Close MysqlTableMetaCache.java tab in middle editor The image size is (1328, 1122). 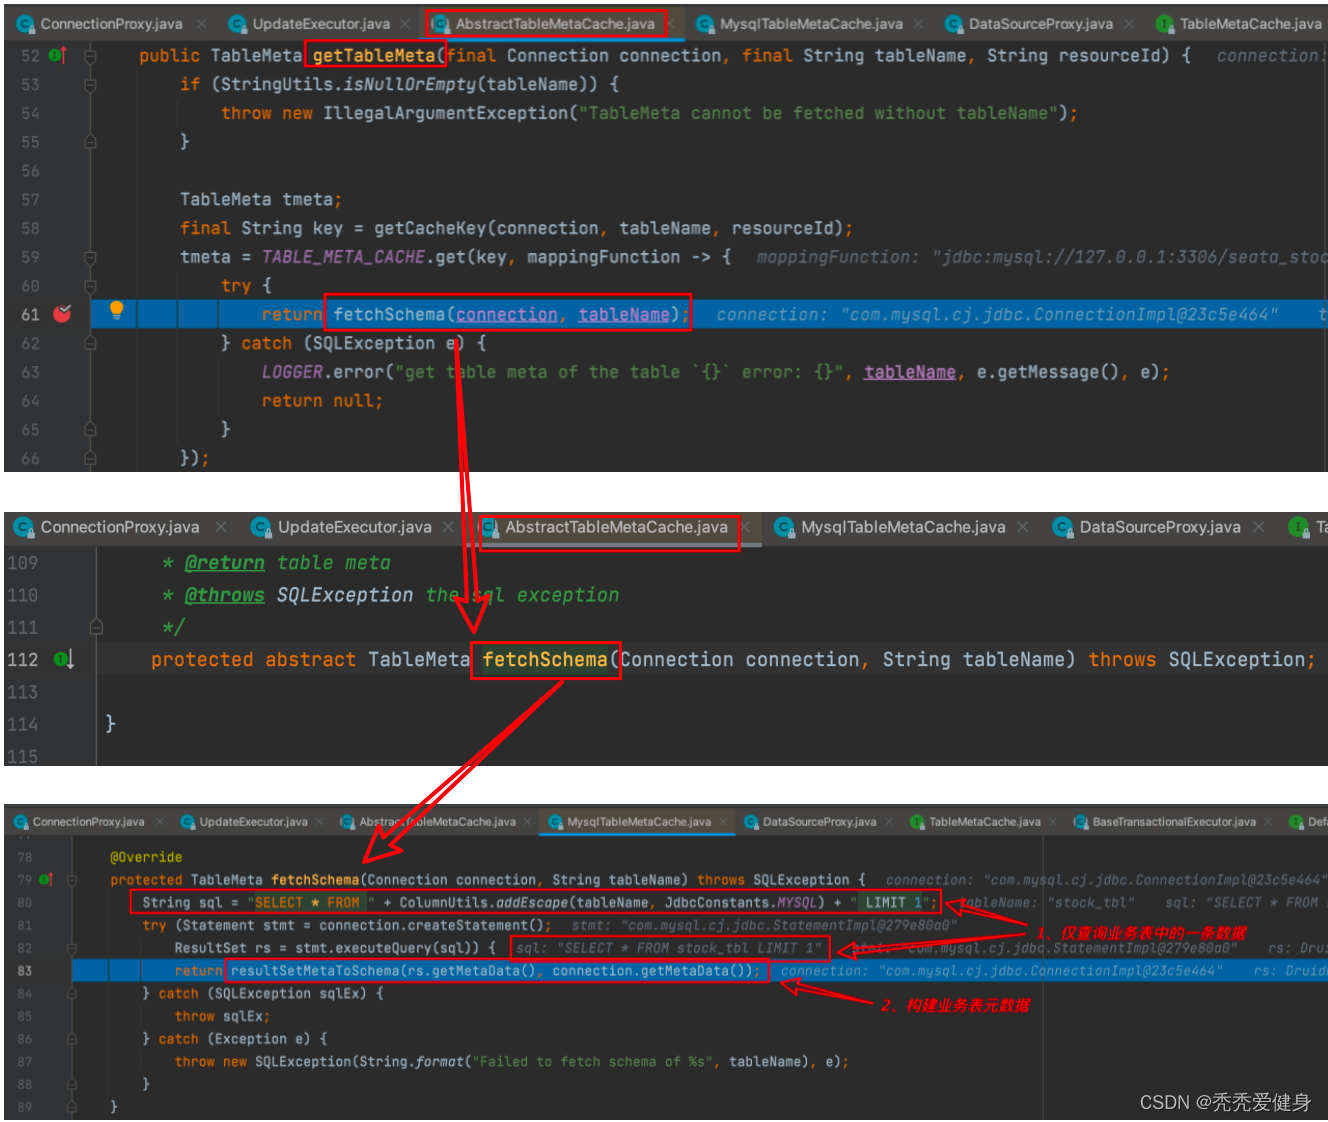1023,527
